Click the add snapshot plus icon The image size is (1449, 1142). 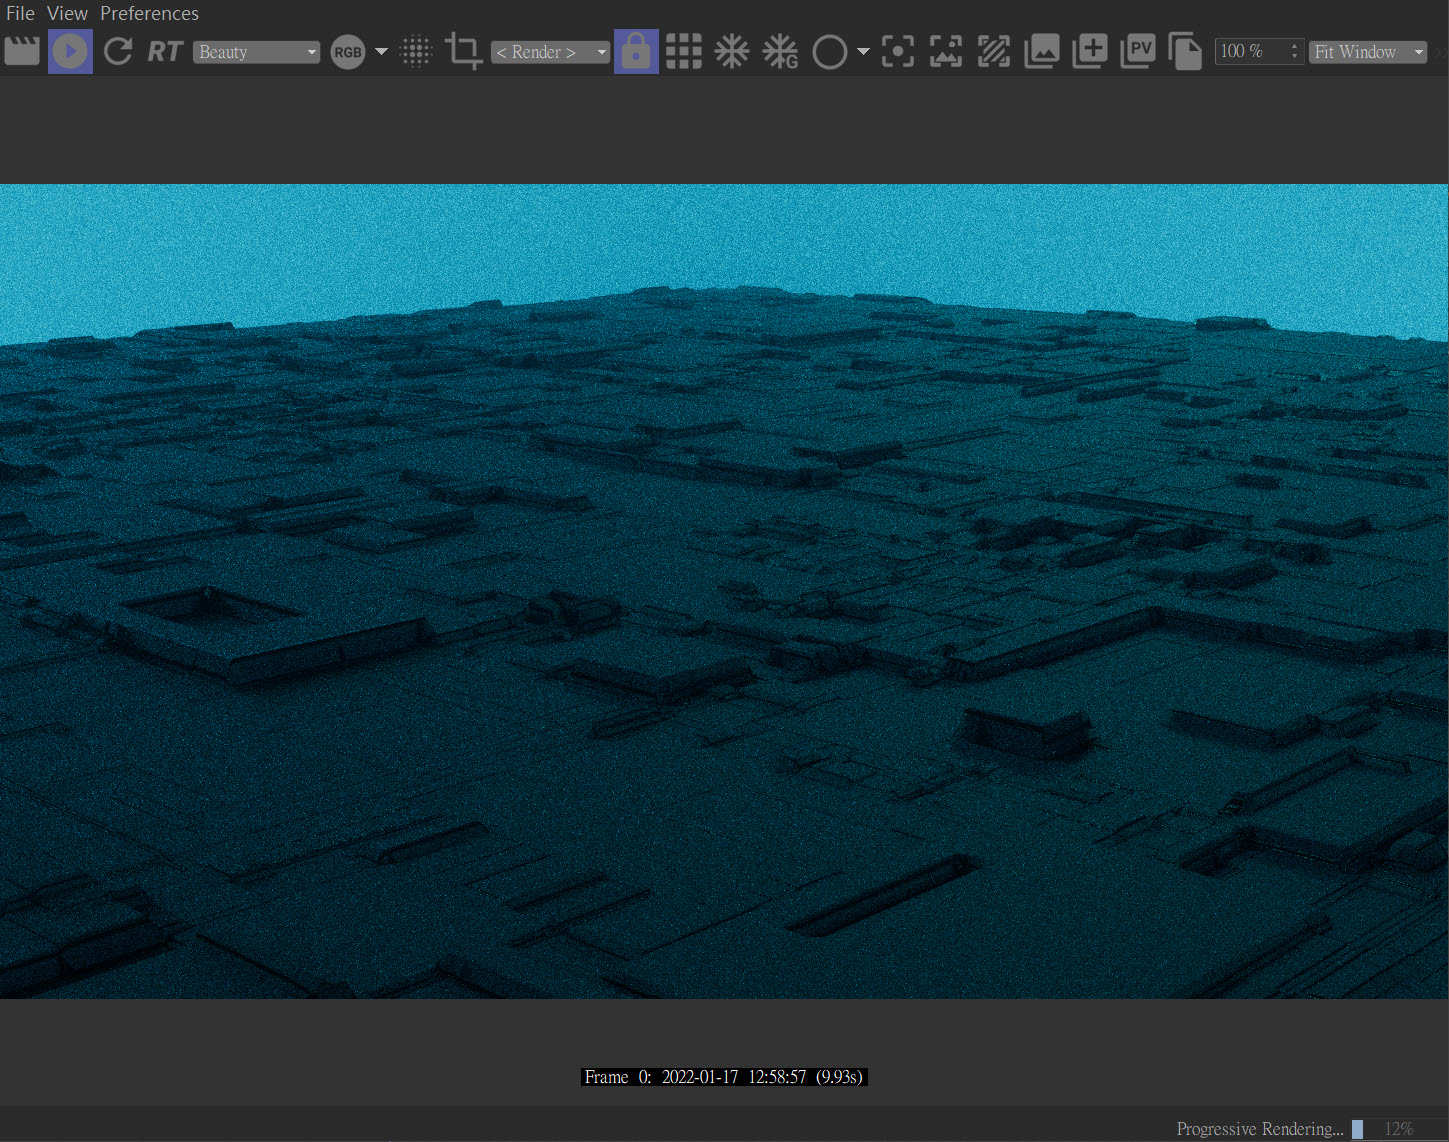tap(1089, 51)
